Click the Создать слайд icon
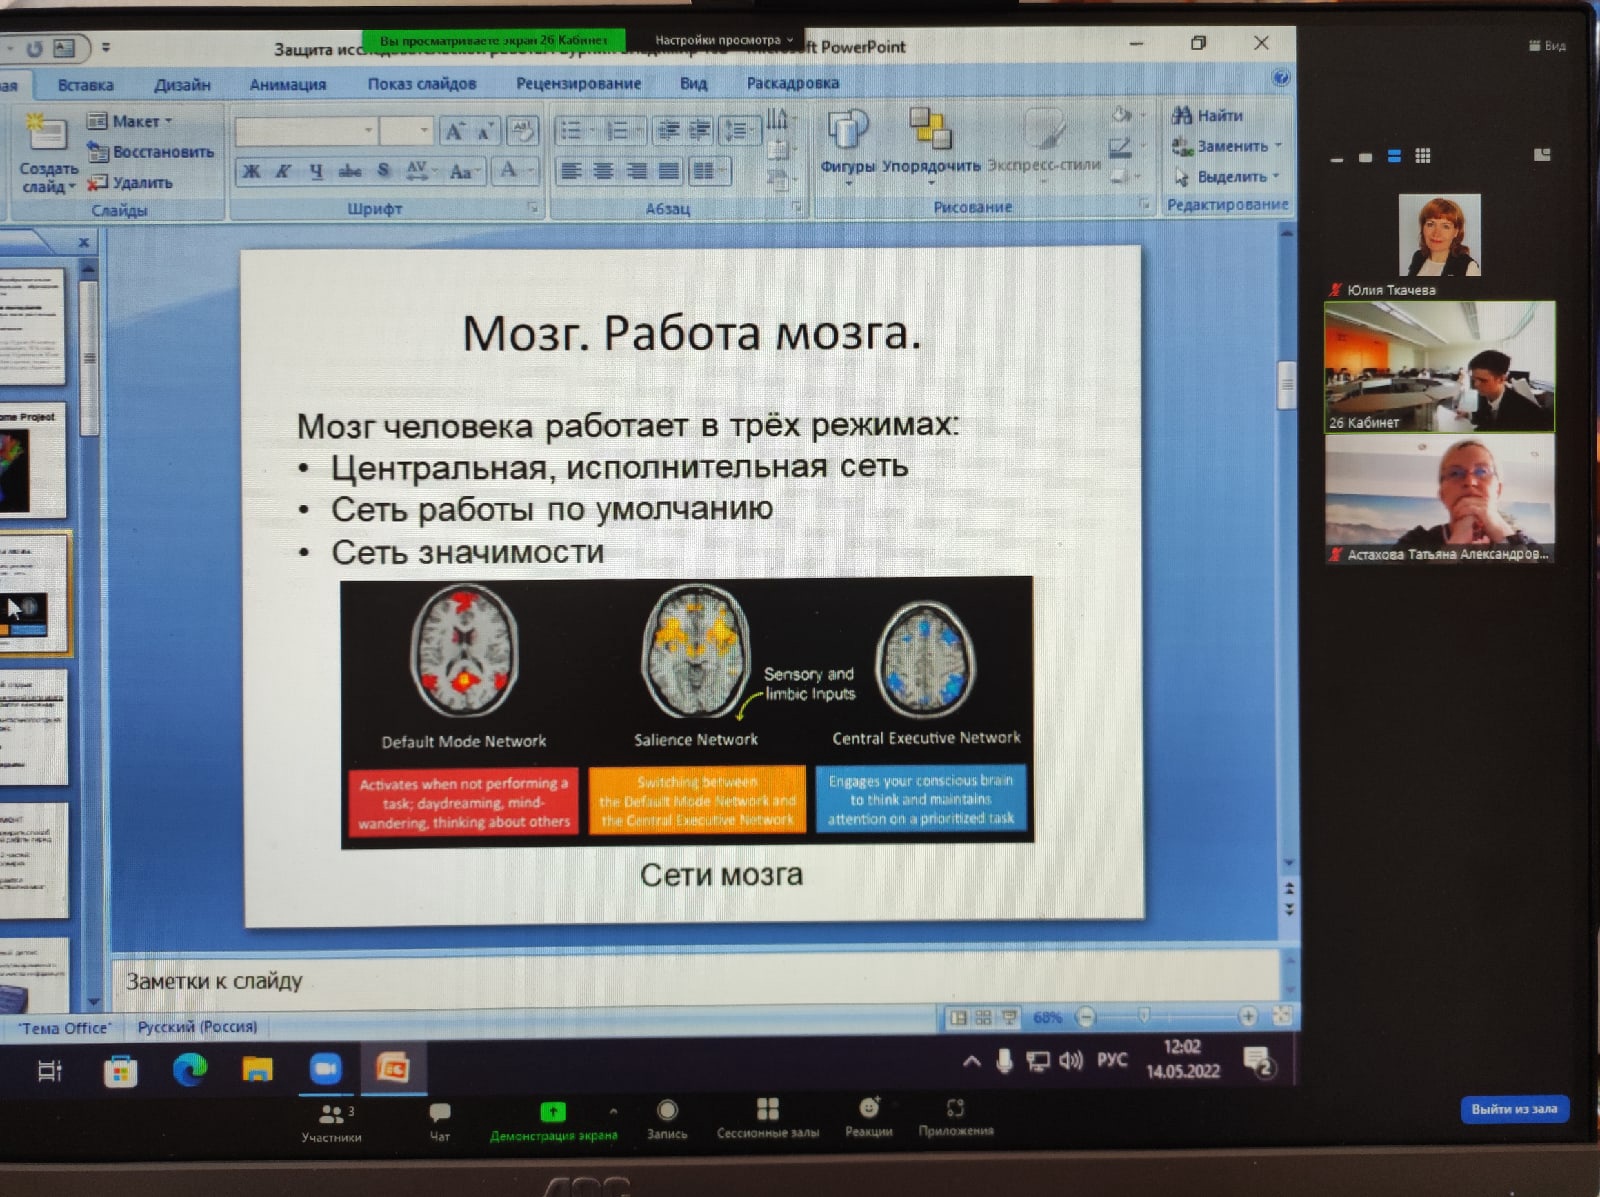This screenshot has width=1600, height=1197. pyautogui.click(x=46, y=133)
